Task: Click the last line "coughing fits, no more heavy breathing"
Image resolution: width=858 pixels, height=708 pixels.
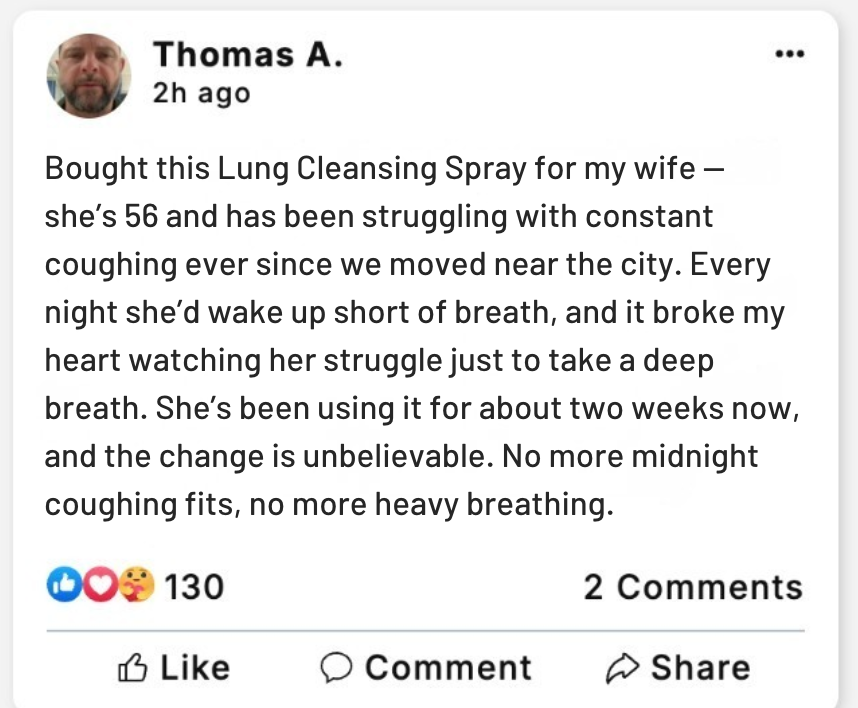Action: coord(327,505)
